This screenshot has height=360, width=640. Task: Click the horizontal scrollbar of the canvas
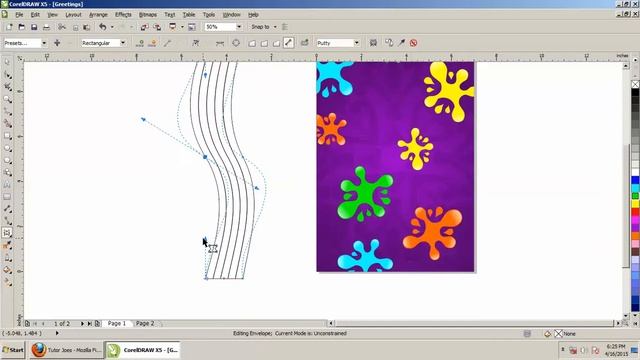[x=473, y=323]
